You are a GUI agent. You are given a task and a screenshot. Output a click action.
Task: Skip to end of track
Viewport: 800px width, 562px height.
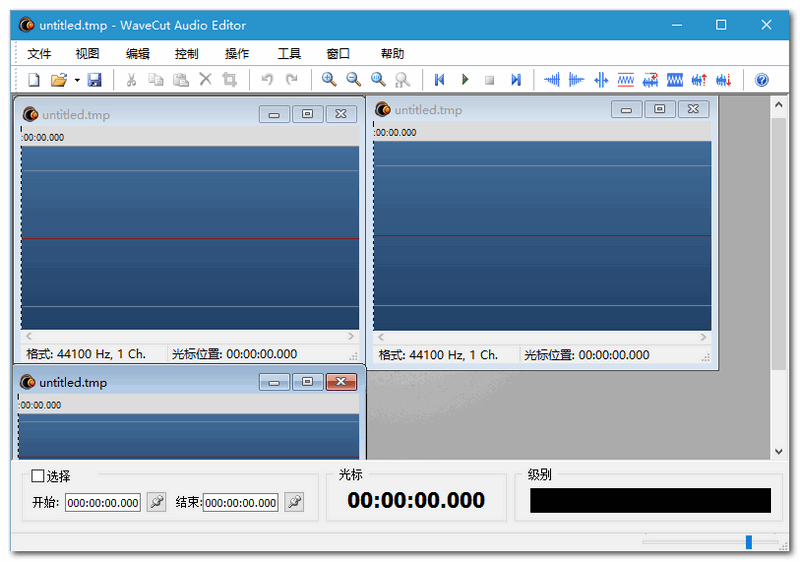click(x=516, y=80)
